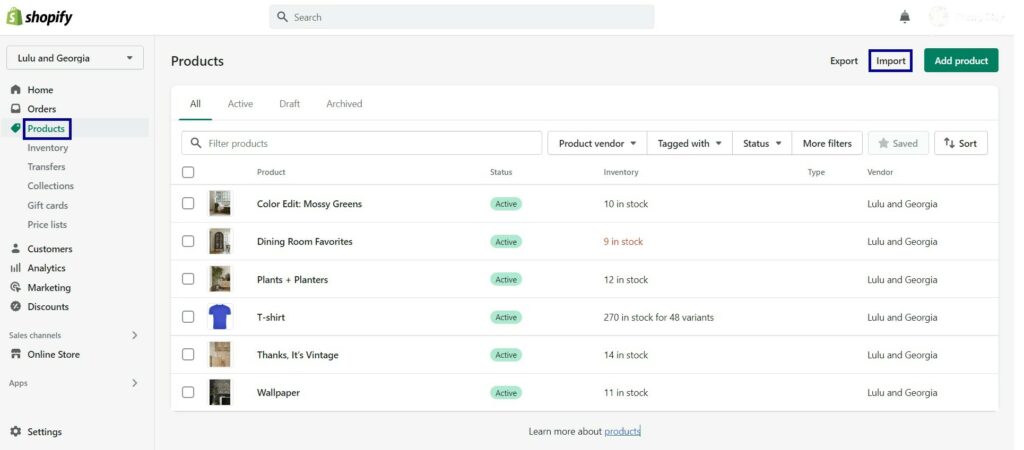The width and height of the screenshot is (1024, 450).
Task: Toggle the select-all products checkbox
Action: pyautogui.click(x=188, y=172)
